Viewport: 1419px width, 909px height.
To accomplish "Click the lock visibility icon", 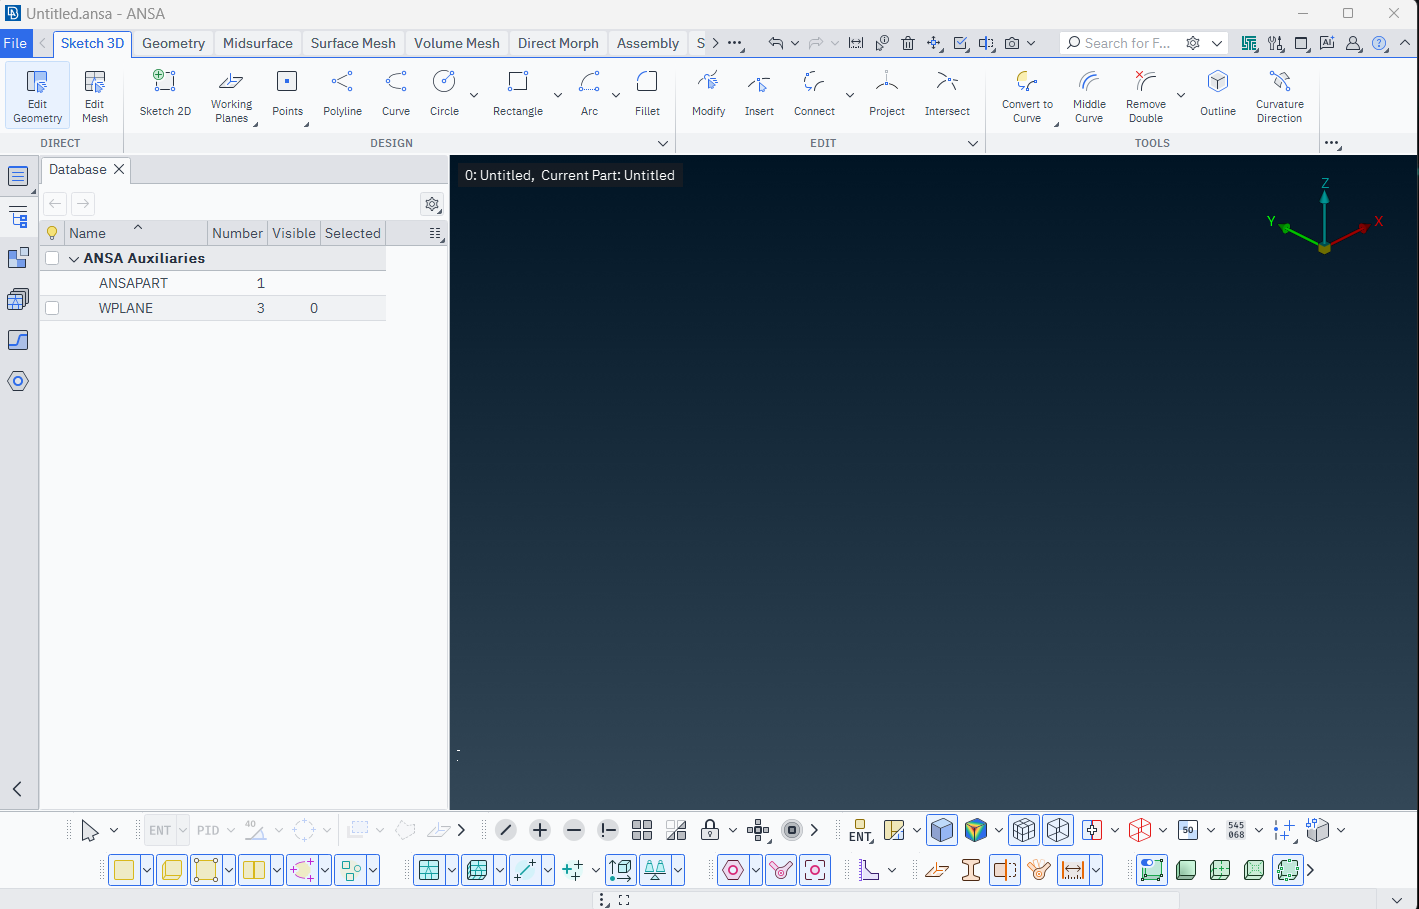I will 710,830.
